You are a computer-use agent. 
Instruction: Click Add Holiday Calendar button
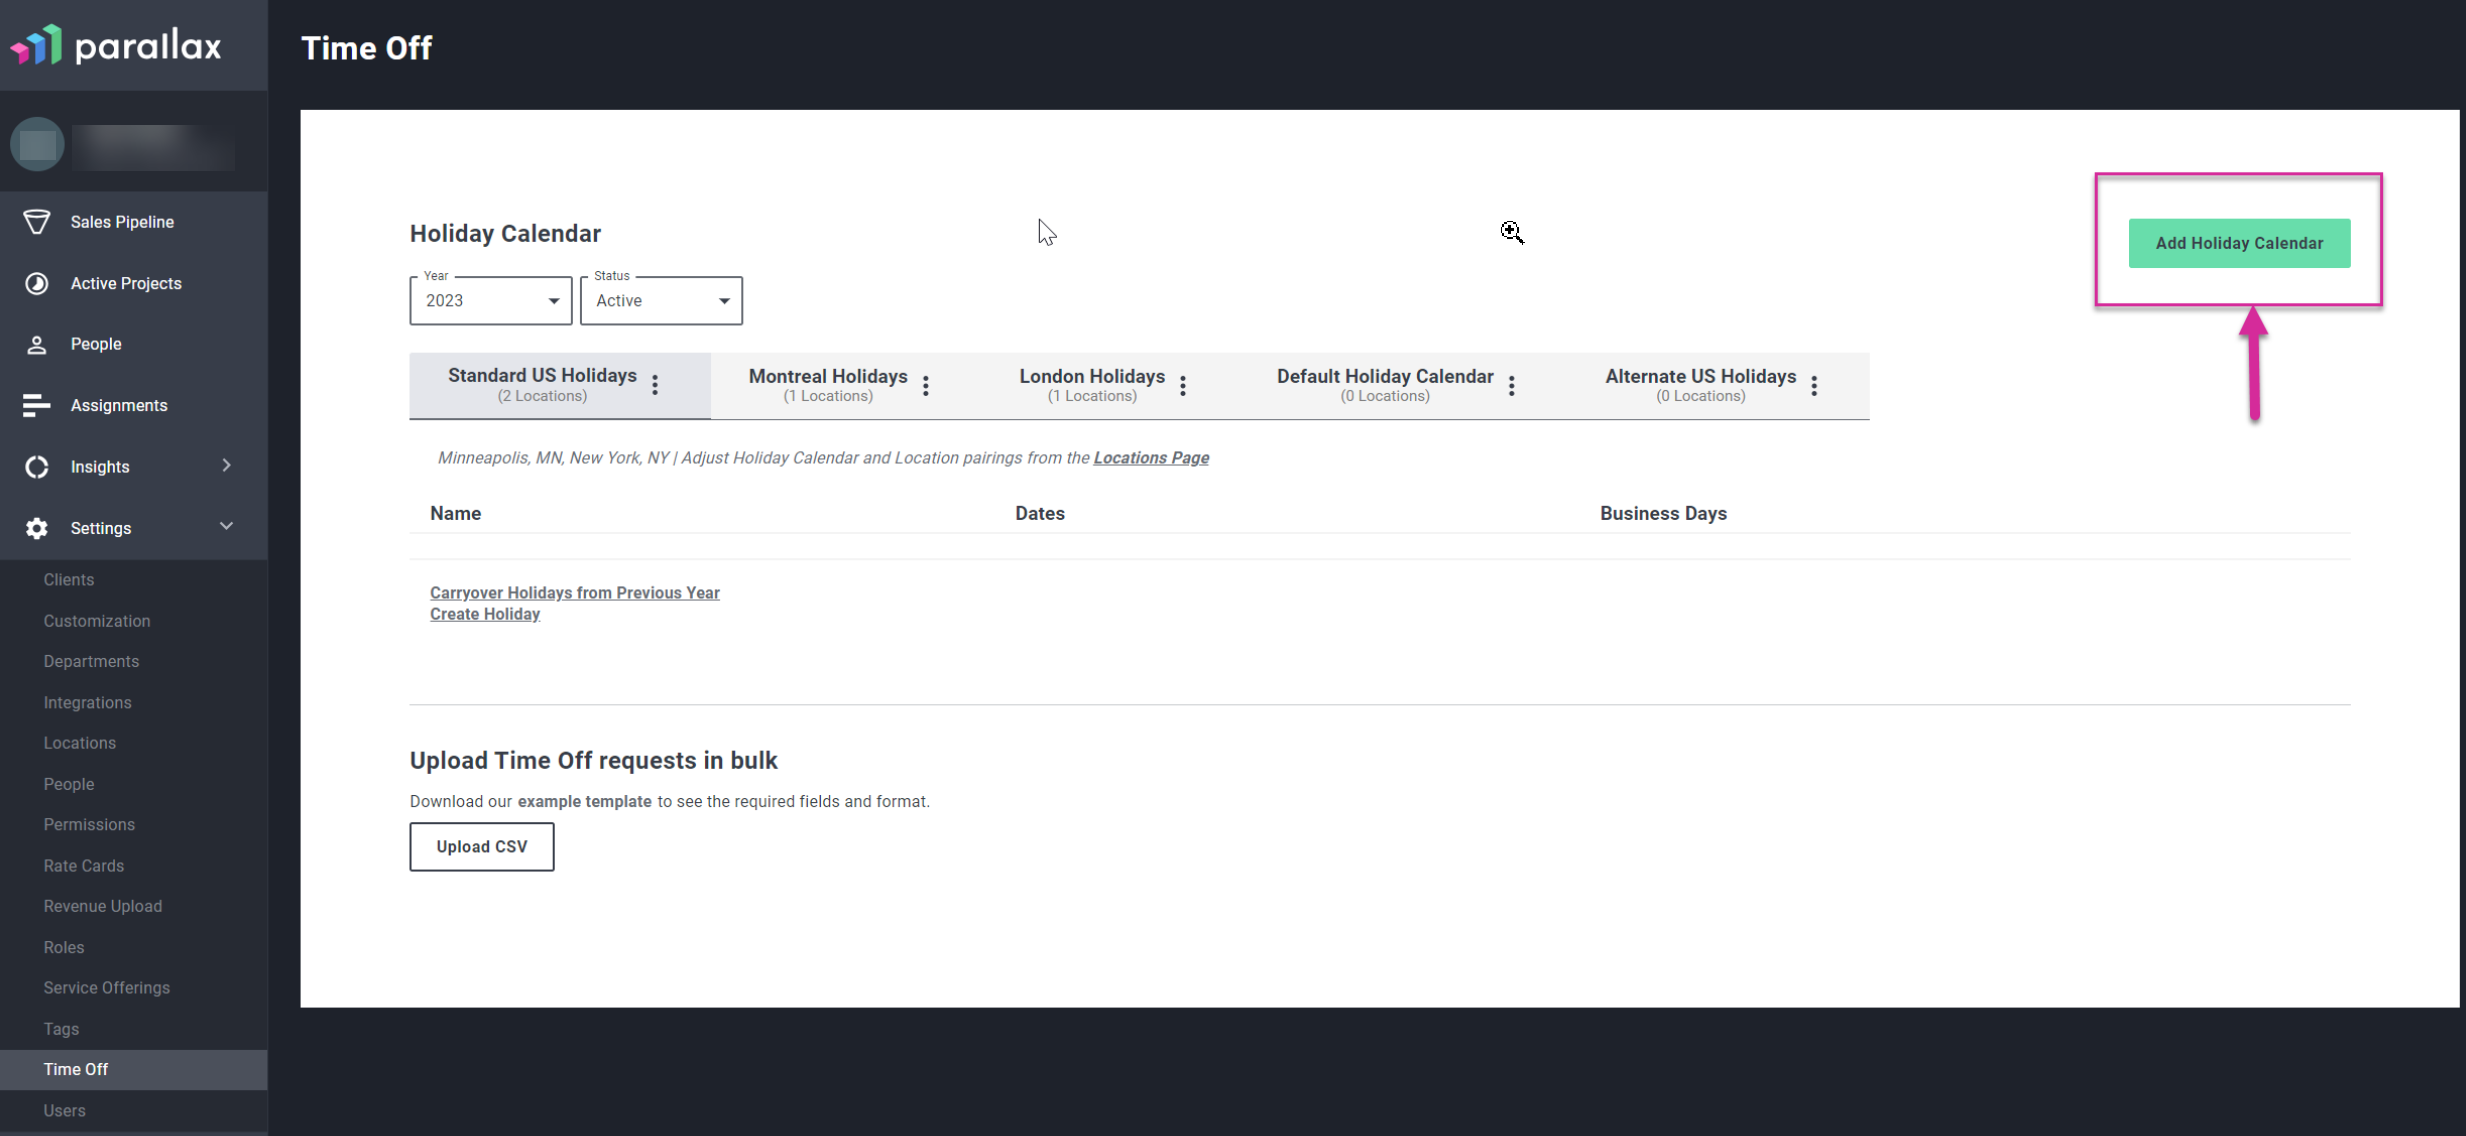tap(2239, 243)
